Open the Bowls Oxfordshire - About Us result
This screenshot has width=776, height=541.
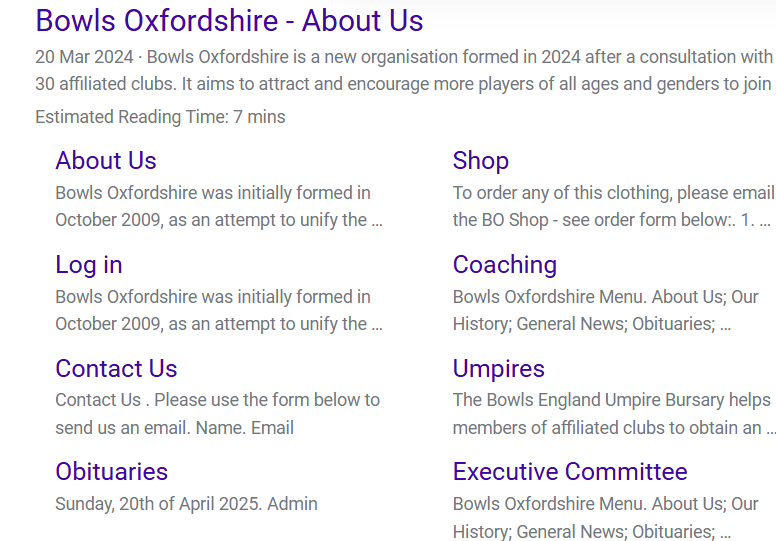[229, 21]
